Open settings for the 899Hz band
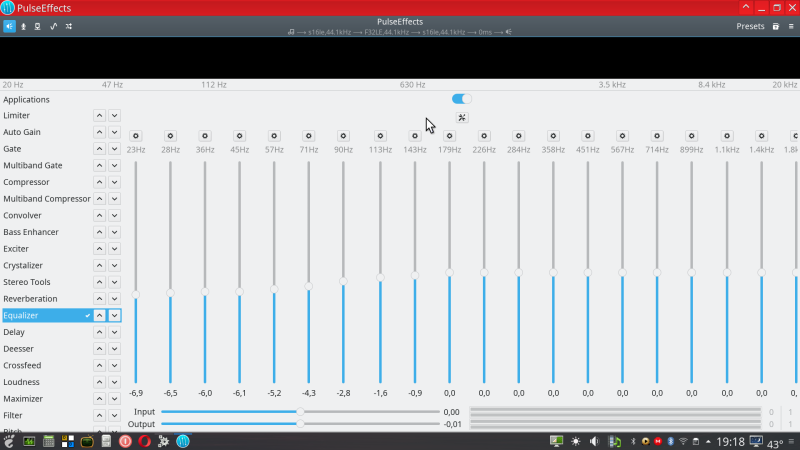 (x=692, y=136)
